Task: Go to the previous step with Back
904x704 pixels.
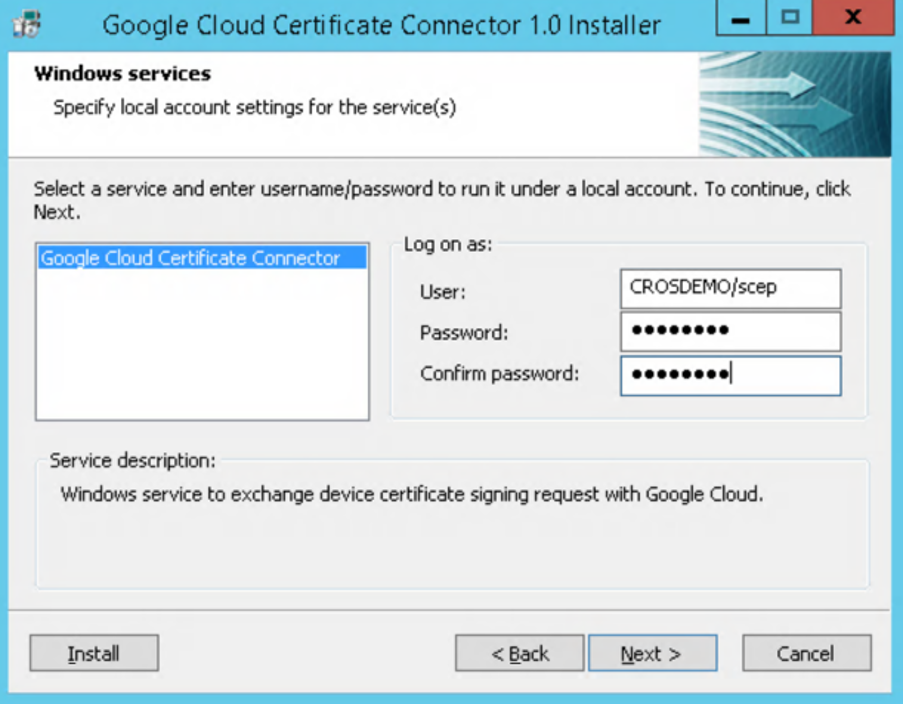Action: coord(519,654)
